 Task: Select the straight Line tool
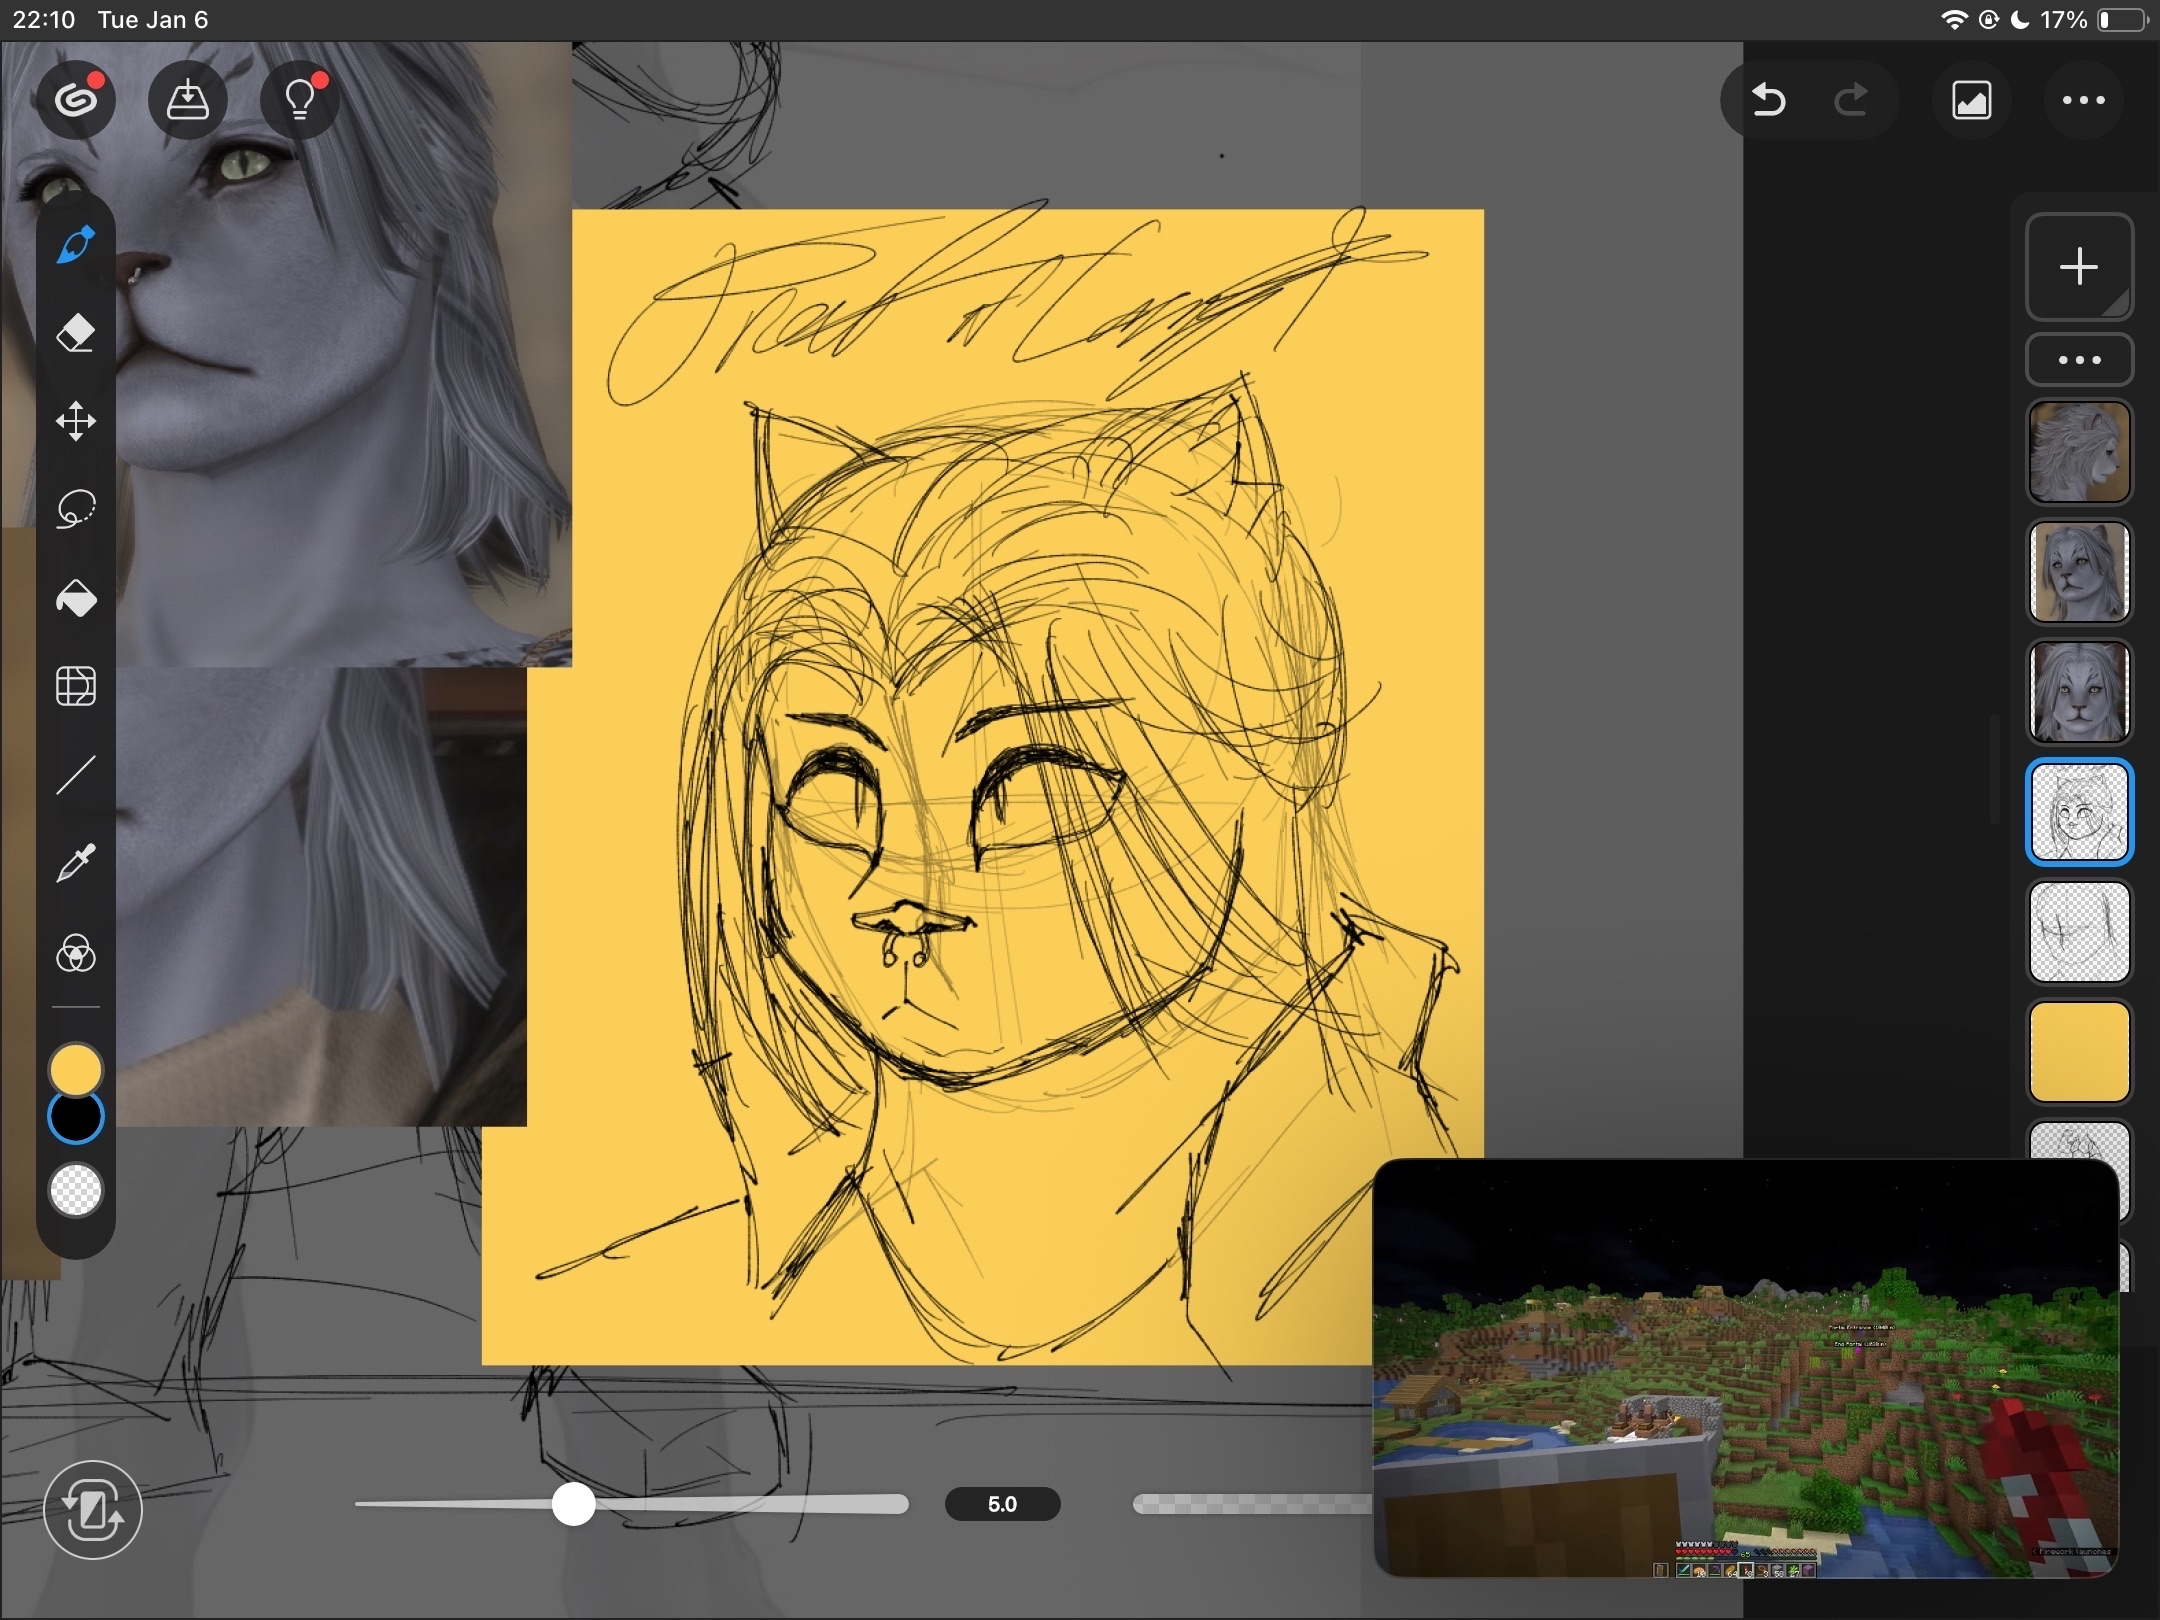[76, 775]
